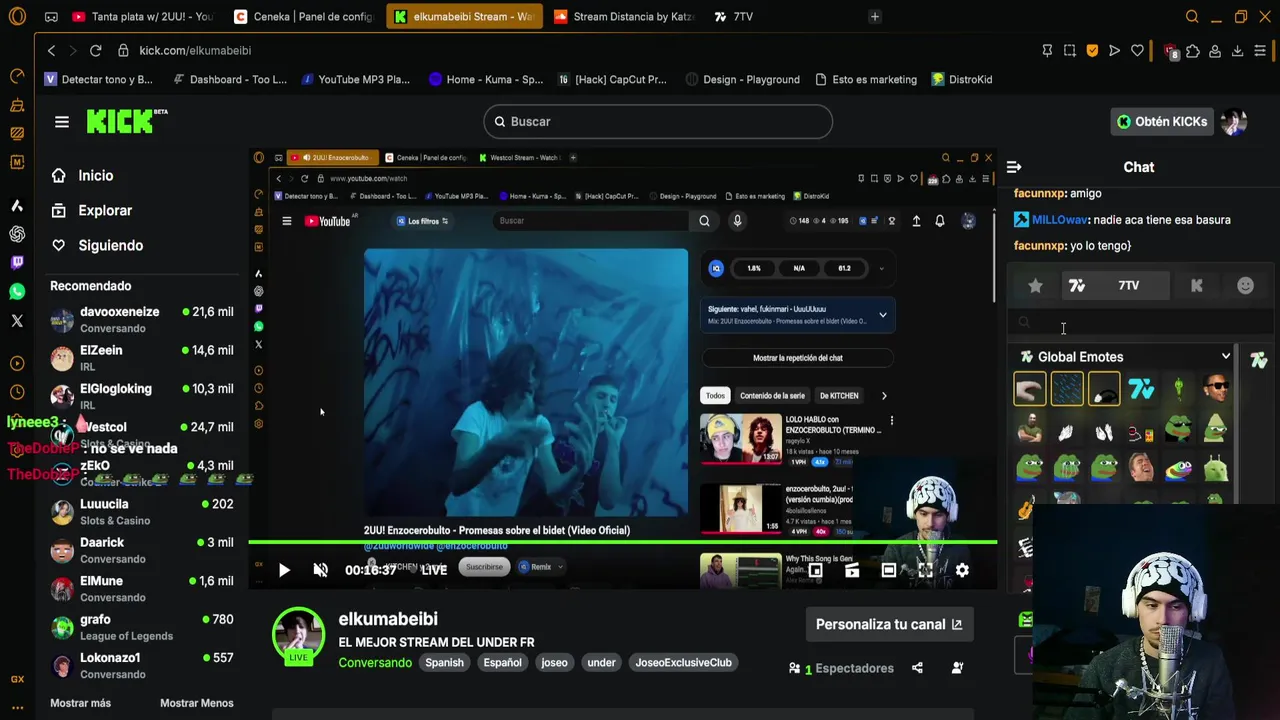Click the 7TV emote set sidebar icon

1258,361
